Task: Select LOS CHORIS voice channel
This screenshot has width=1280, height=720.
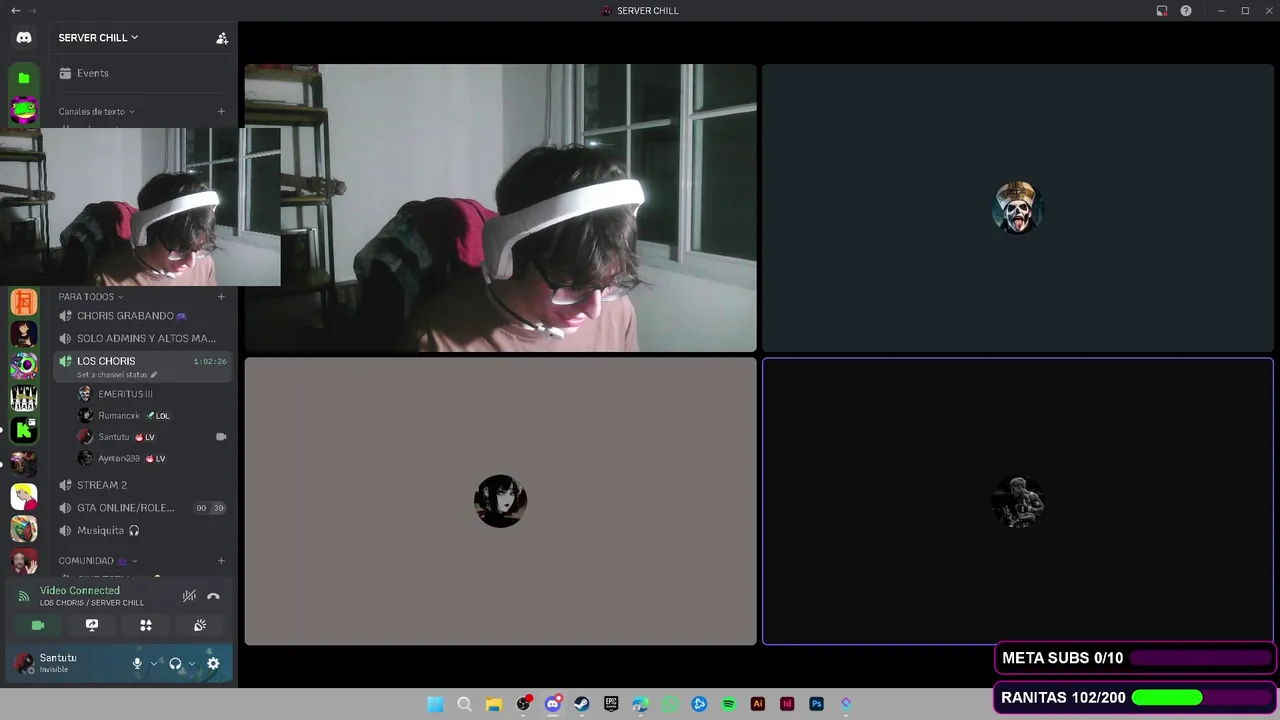Action: tap(142, 366)
